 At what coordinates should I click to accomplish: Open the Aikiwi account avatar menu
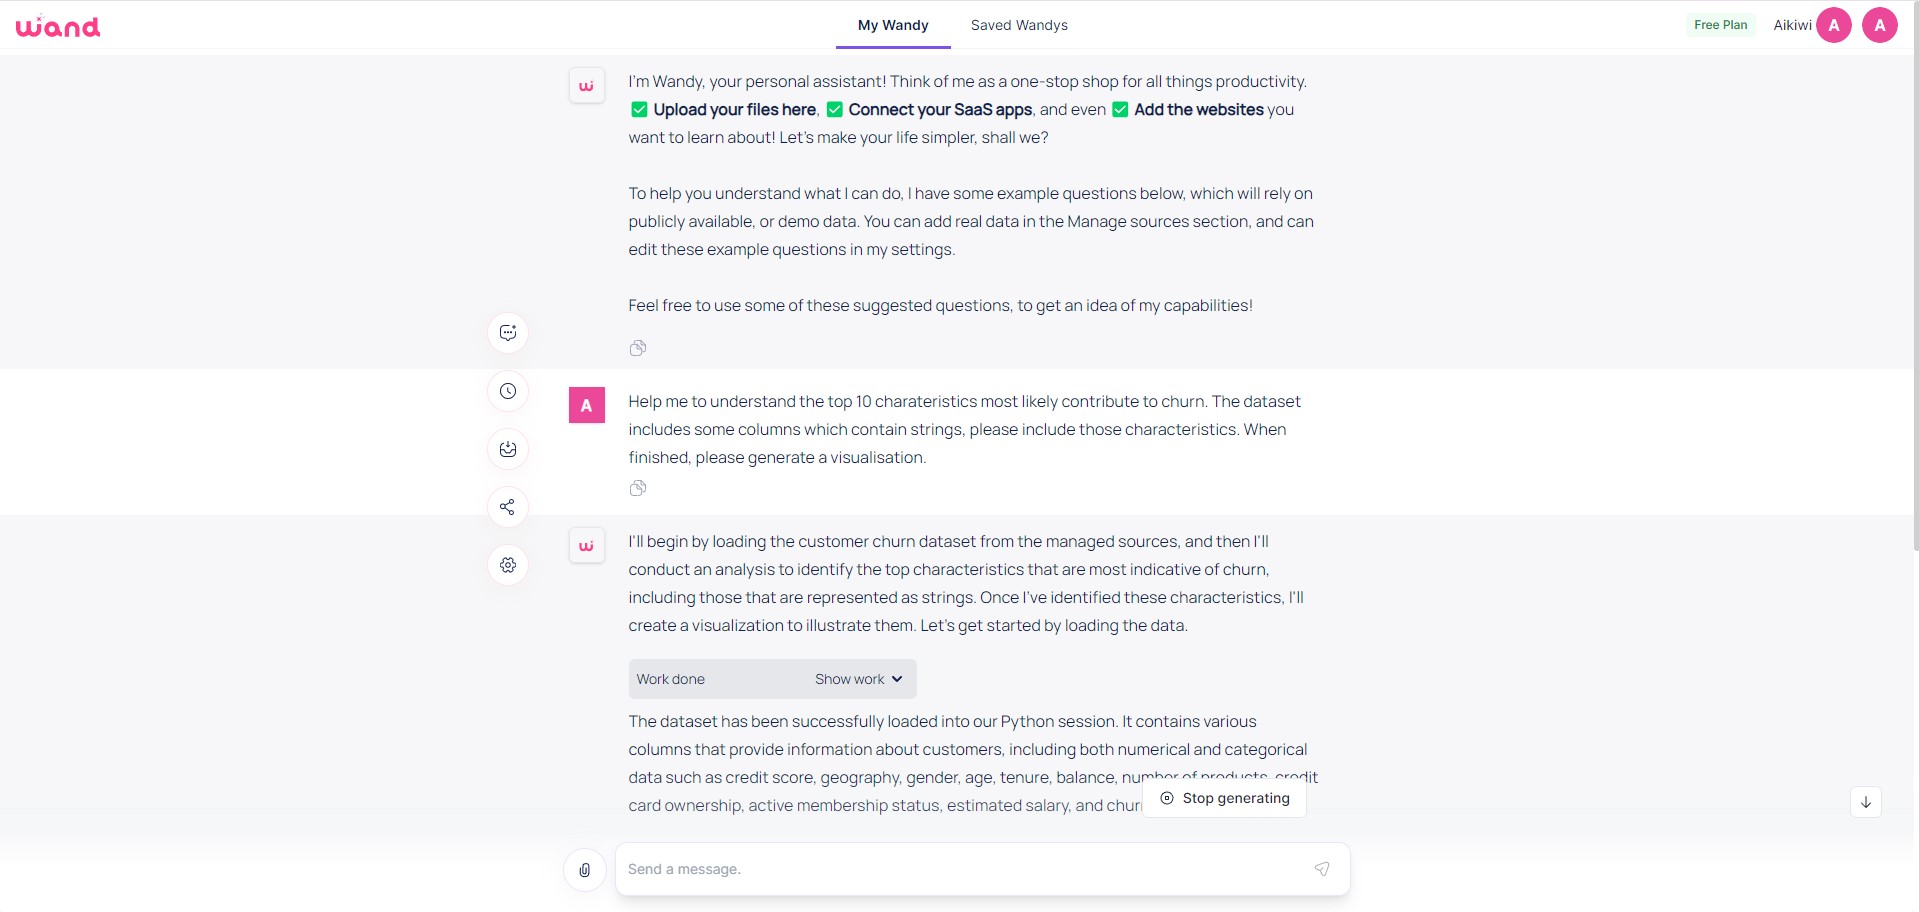[1834, 25]
